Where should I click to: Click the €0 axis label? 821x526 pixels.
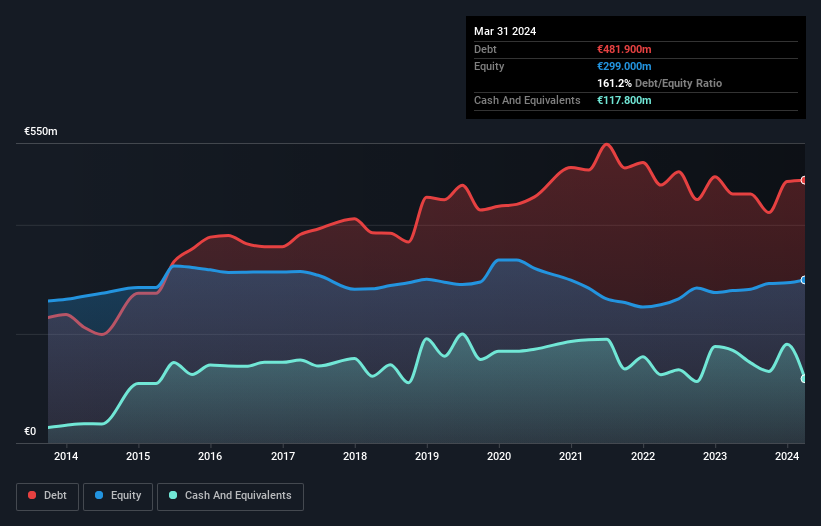pos(30,431)
